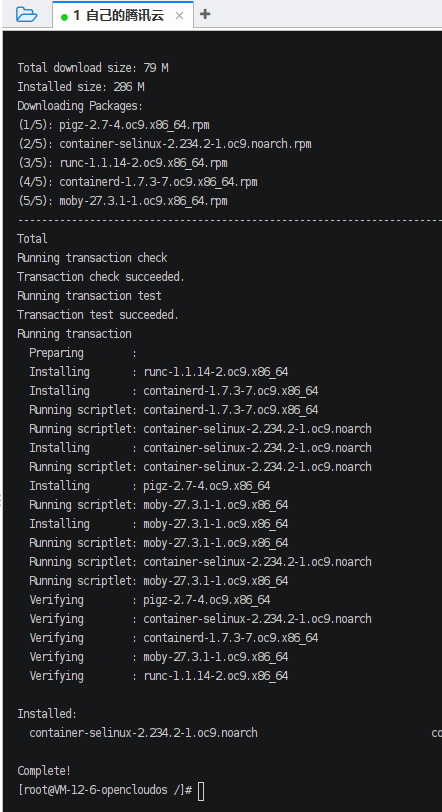Add a new session tab with plus

pyautogui.click(x=205, y=14)
